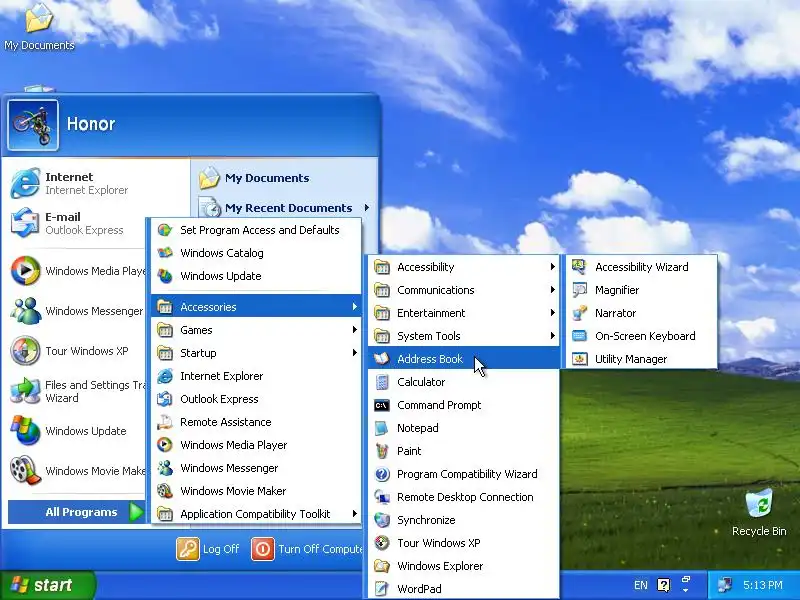Click the All Programs button
The height and width of the screenshot is (600, 800).
pyautogui.click(x=77, y=512)
